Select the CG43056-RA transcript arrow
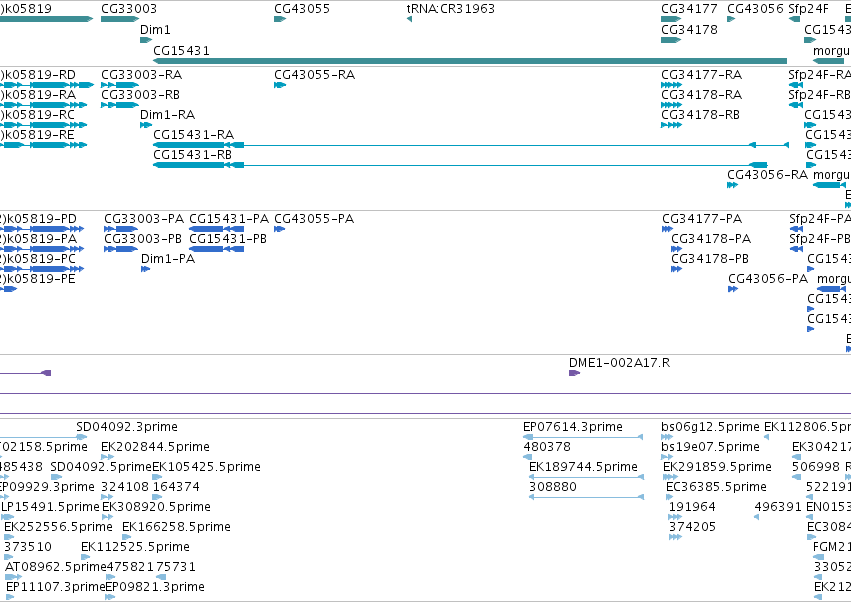851x602 pixels. click(x=732, y=185)
